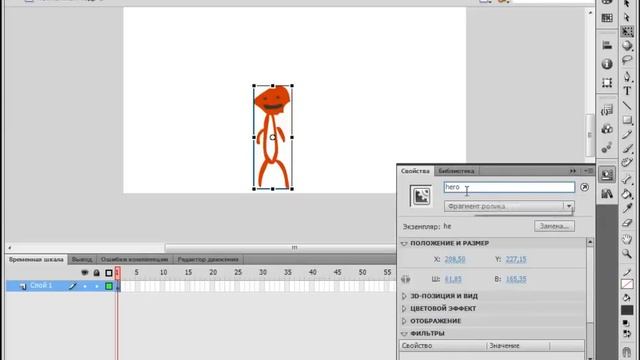The image size is (640, 360).
Task: Select layer Слой 1 in timeline
Action: (x=41, y=286)
